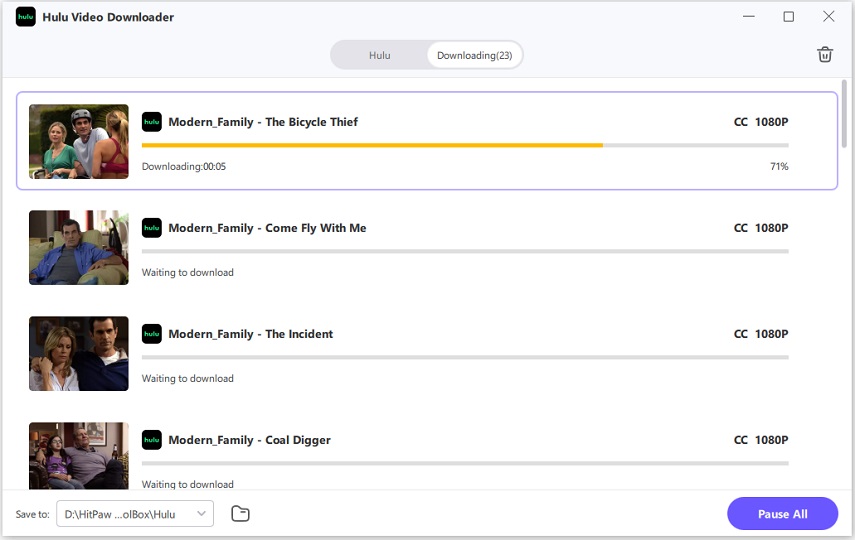Click CC 1080P label for The Bicycle Thief
This screenshot has height=540, width=855.
[761, 122]
